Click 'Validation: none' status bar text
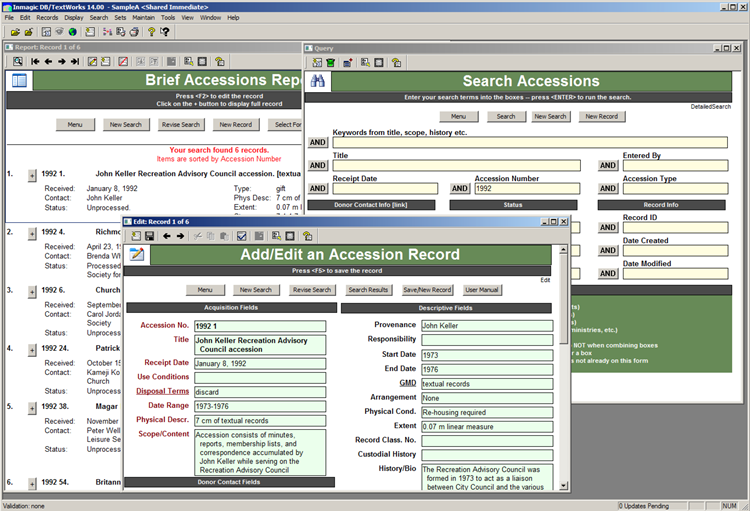The image size is (750, 511). (23, 506)
